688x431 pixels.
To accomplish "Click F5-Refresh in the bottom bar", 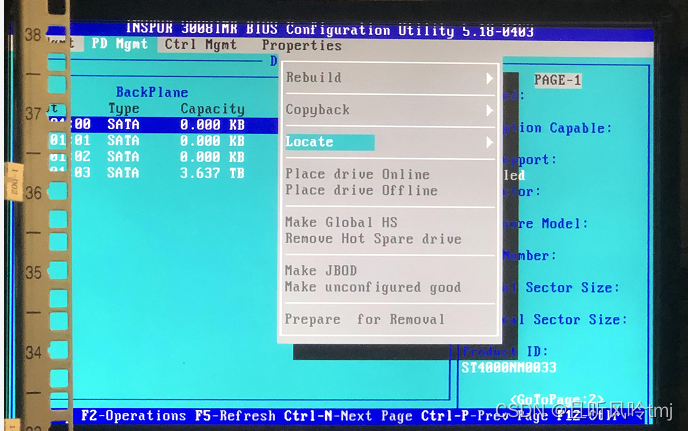I will pyautogui.click(x=235, y=416).
